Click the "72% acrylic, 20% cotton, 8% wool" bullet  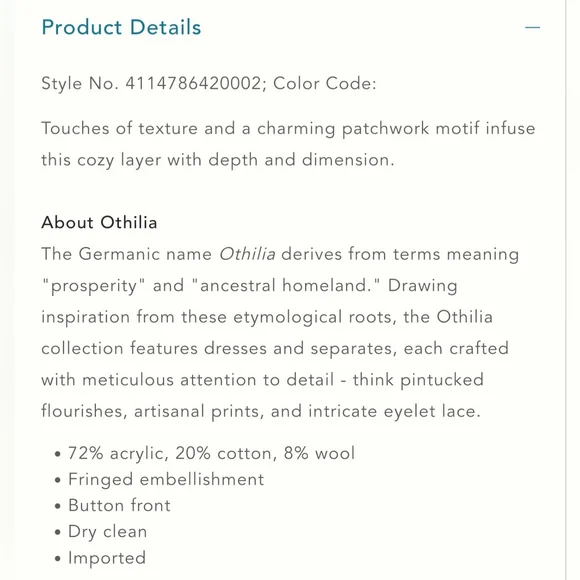[211, 453]
